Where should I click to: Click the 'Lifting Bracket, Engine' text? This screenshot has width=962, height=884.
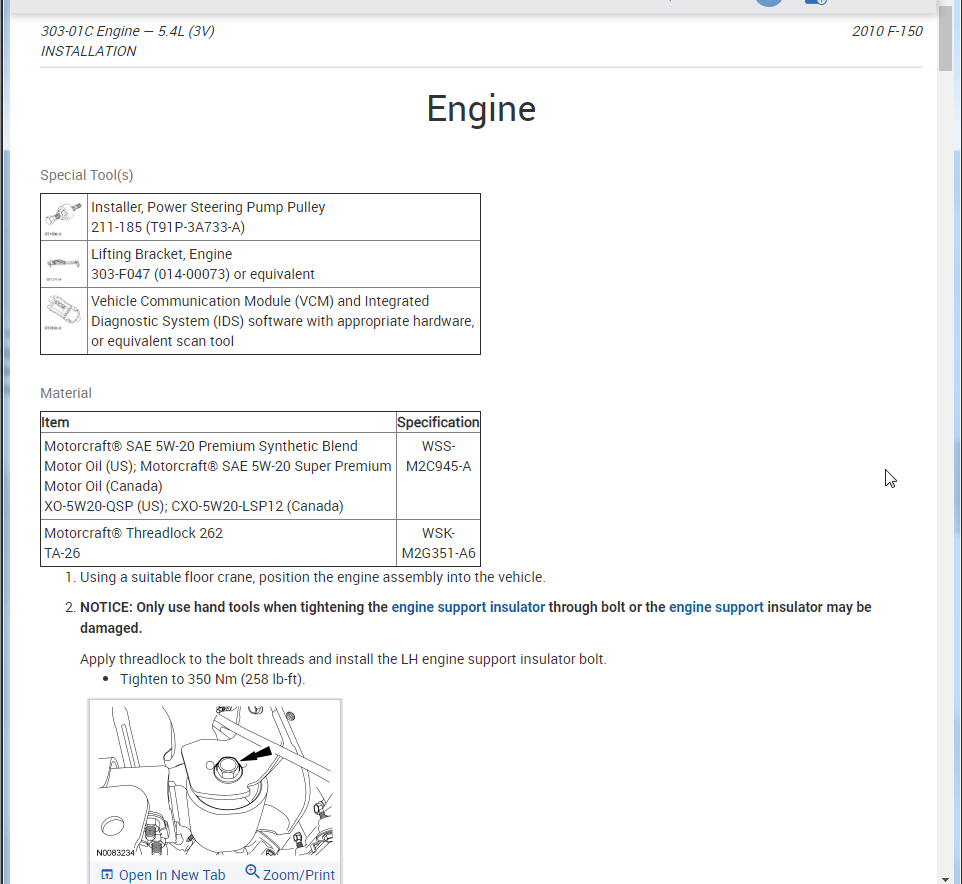click(x=161, y=254)
